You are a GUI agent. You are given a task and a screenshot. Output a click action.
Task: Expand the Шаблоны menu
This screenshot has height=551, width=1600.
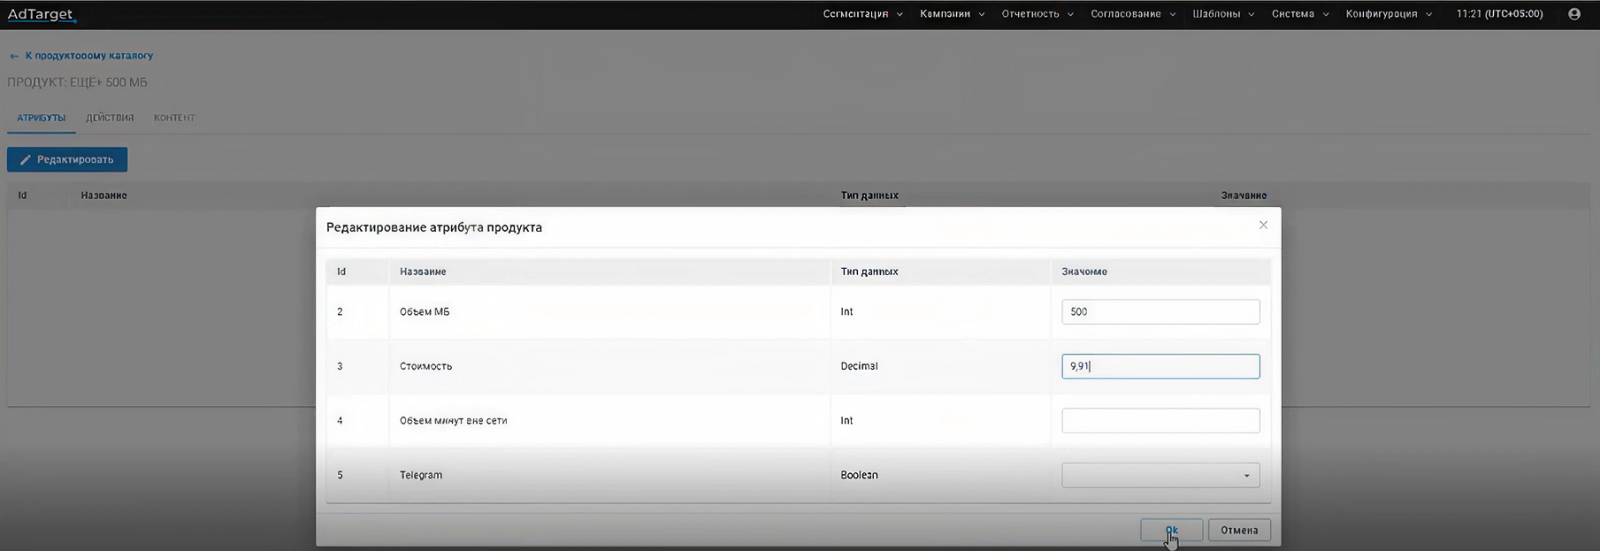coord(1222,14)
